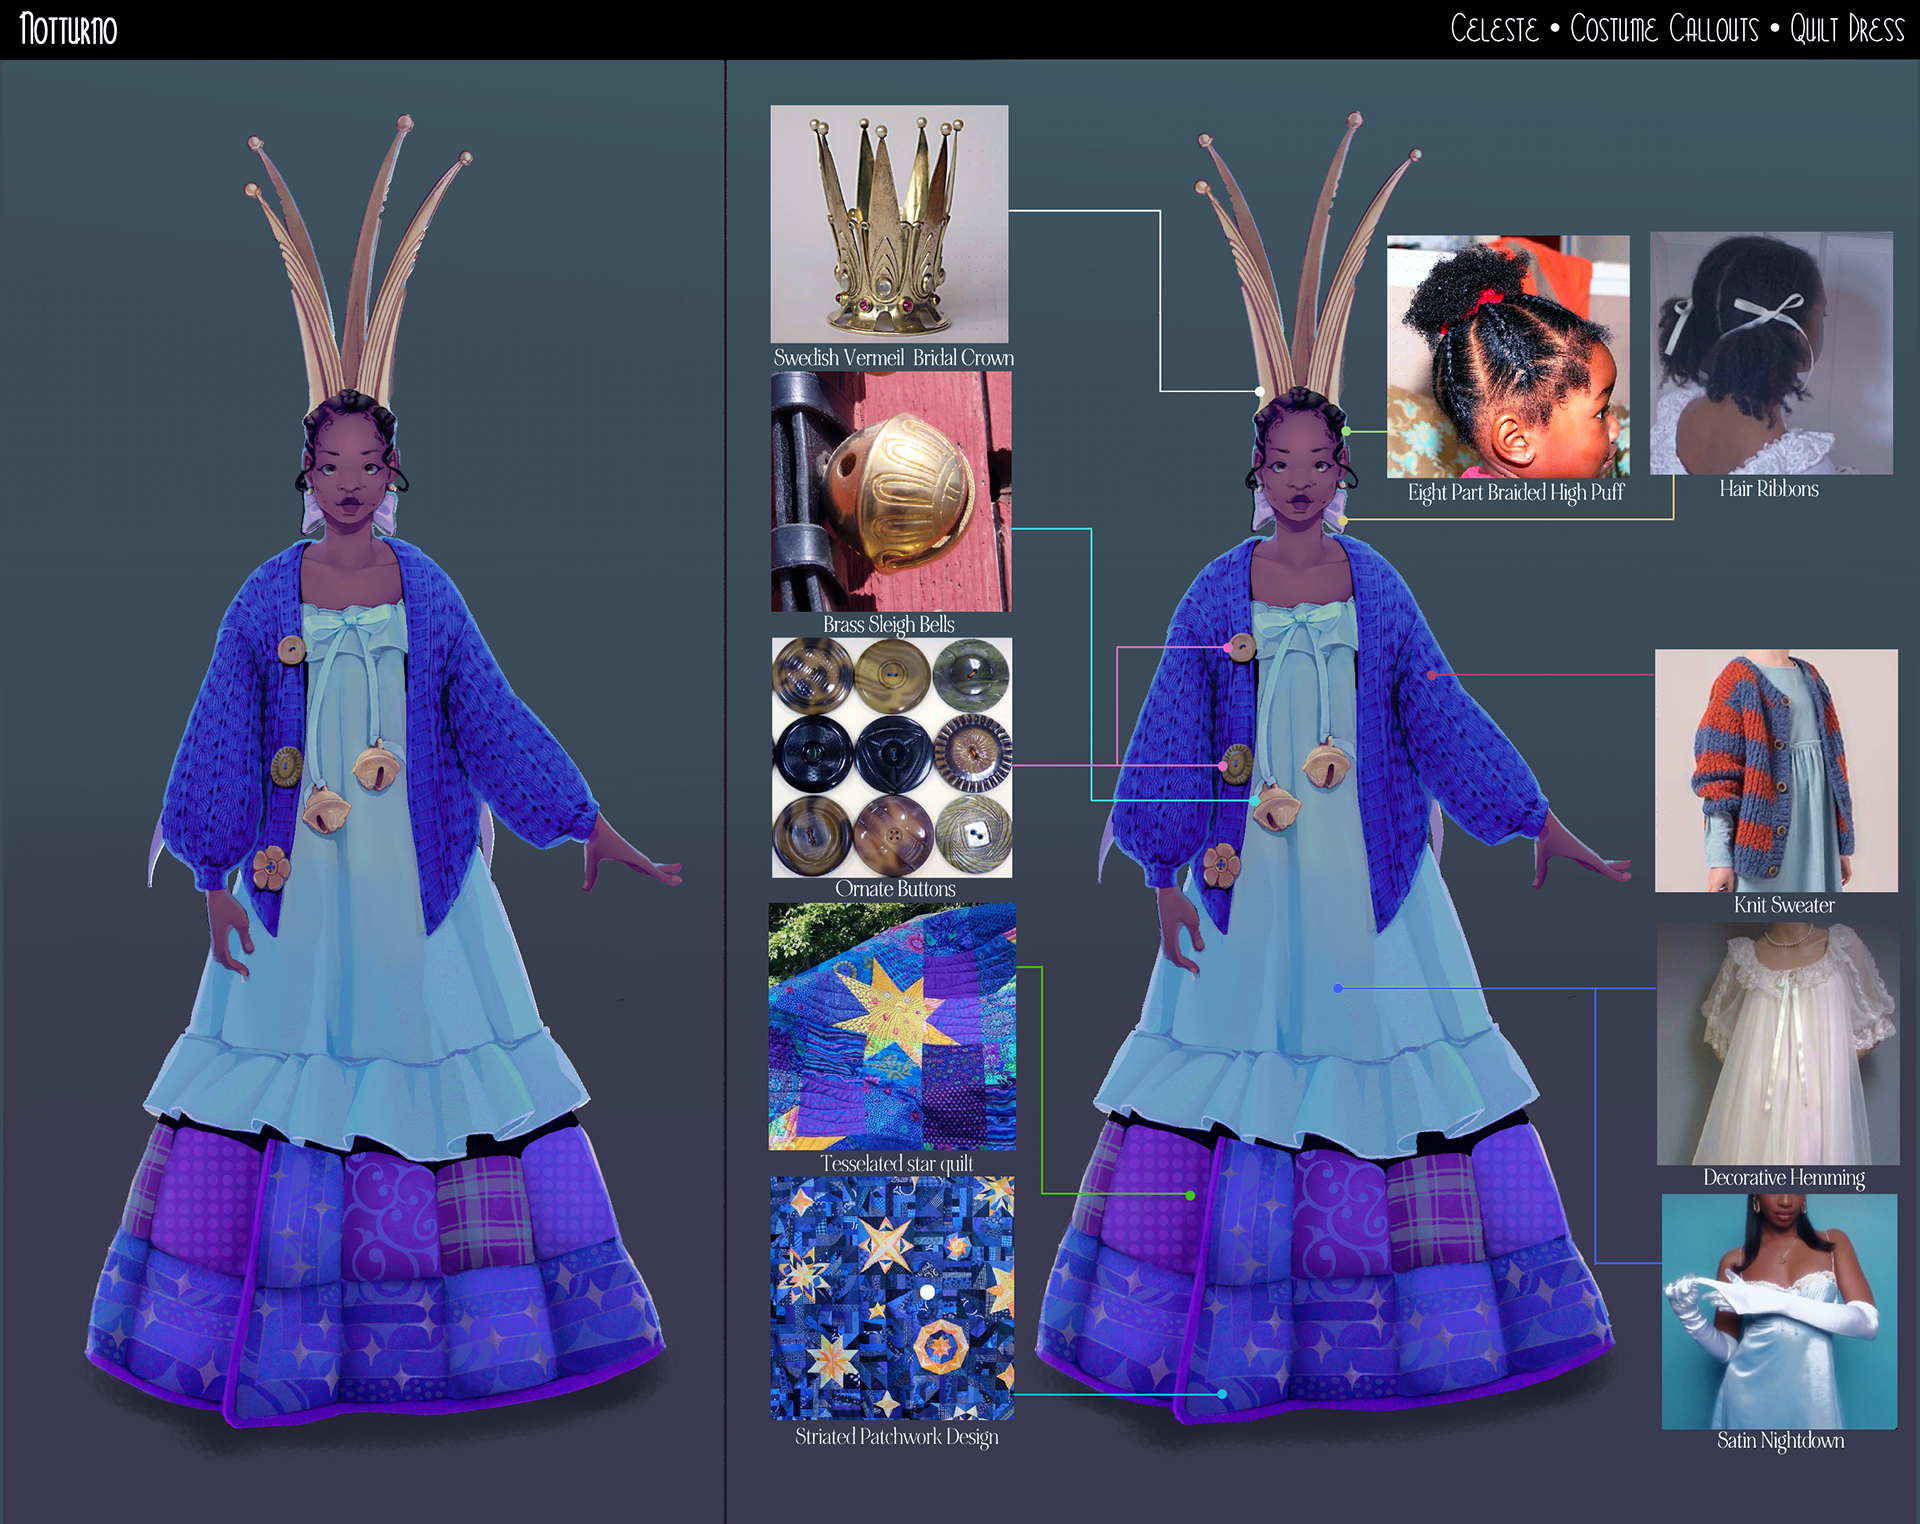Click the Swedish Vermeil Bridal Crown caption
Screen dimensions: 1920x1524
point(893,358)
